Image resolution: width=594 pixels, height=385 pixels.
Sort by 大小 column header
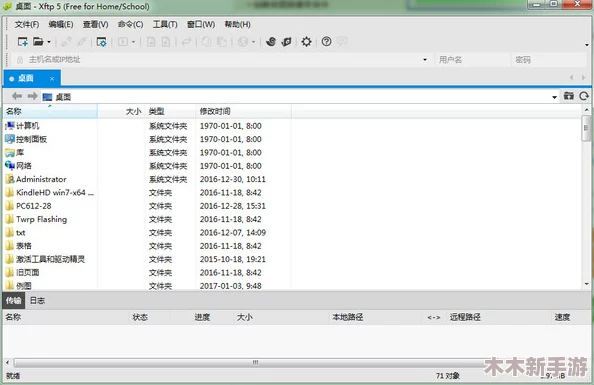[x=121, y=111]
